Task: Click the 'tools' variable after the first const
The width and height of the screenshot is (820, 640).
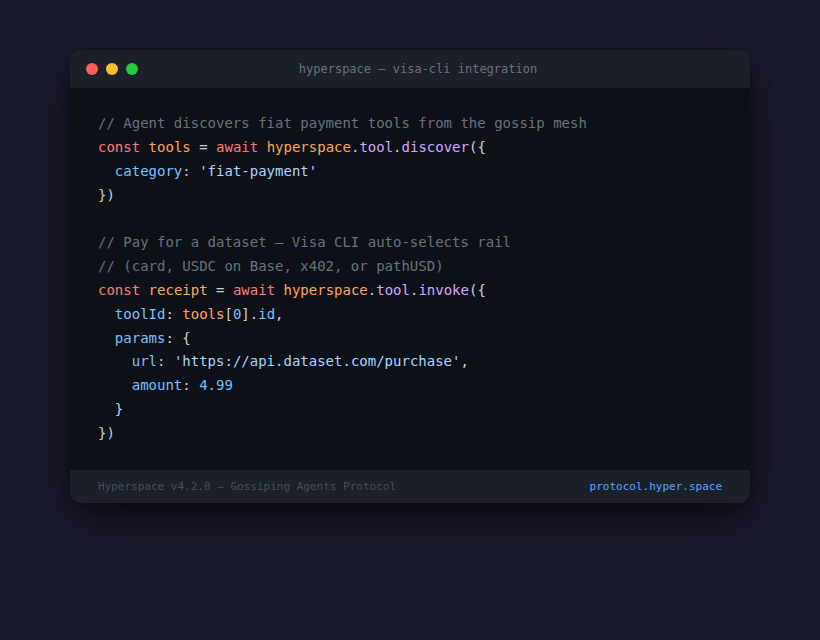Action: 169,147
